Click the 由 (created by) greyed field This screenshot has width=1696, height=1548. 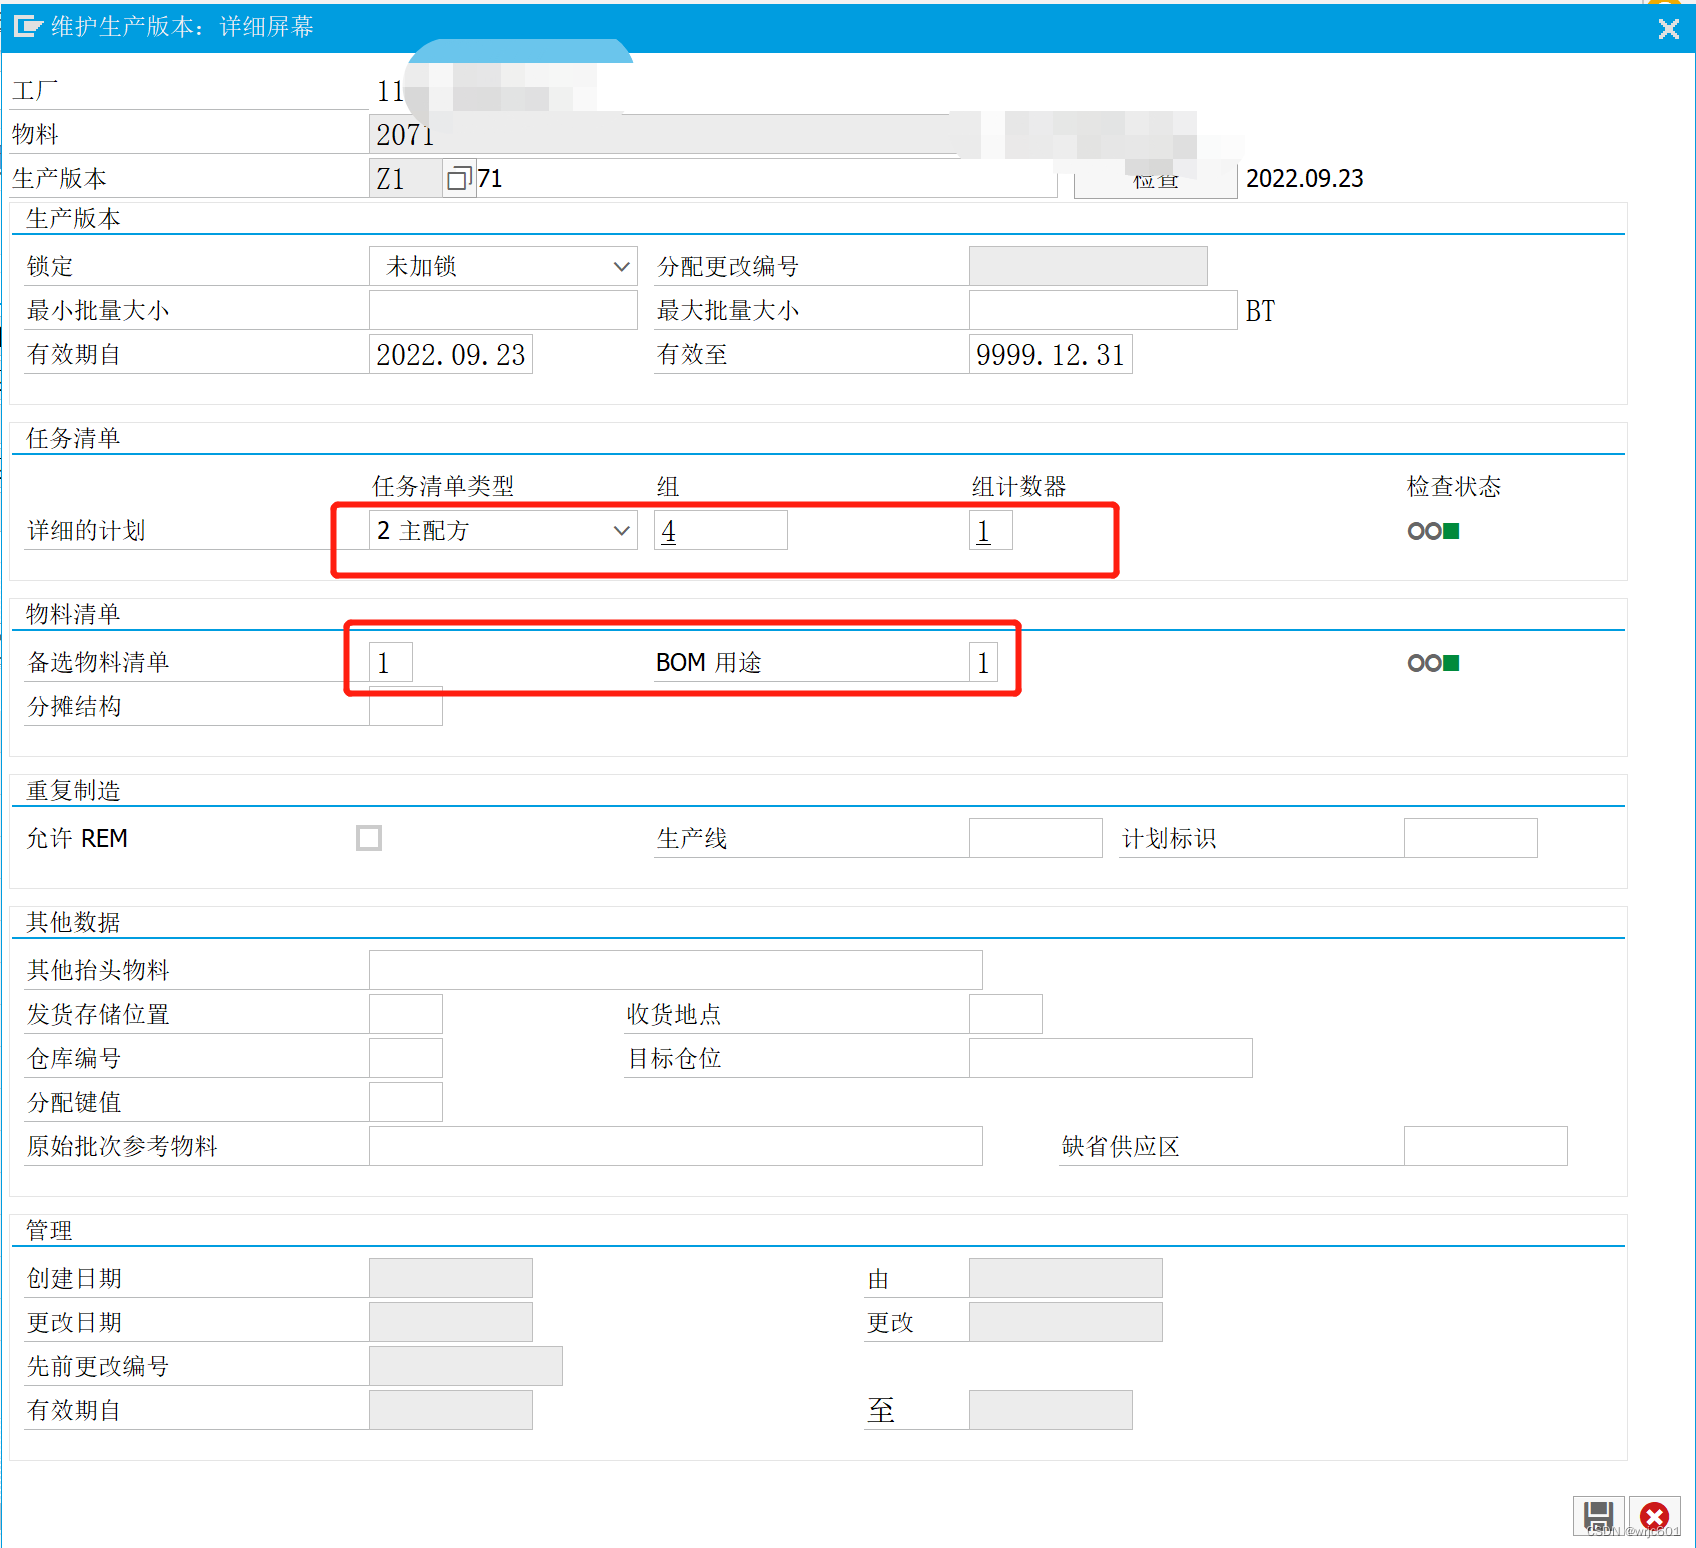1066,1278
